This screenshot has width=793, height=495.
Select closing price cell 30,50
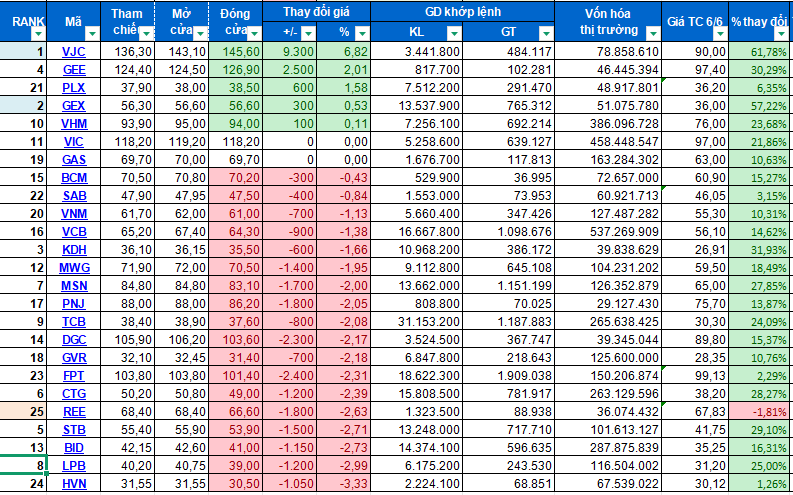point(236,484)
